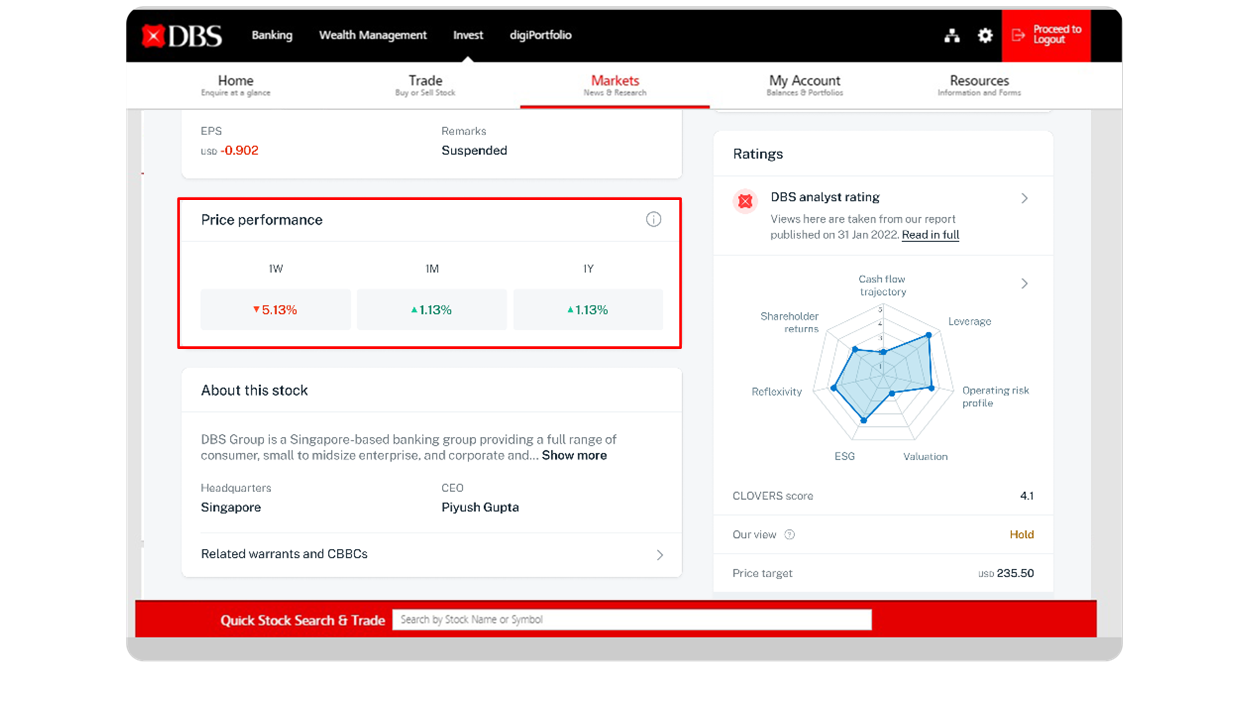This screenshot has width=1250, height=720.
Task: Click Our view help icon
Action: coord(790,535)
